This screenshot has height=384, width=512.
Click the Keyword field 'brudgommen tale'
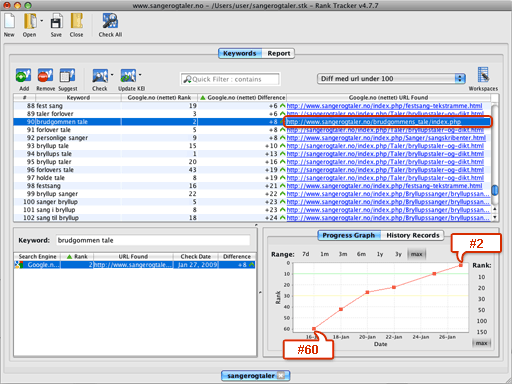(153, 240)
